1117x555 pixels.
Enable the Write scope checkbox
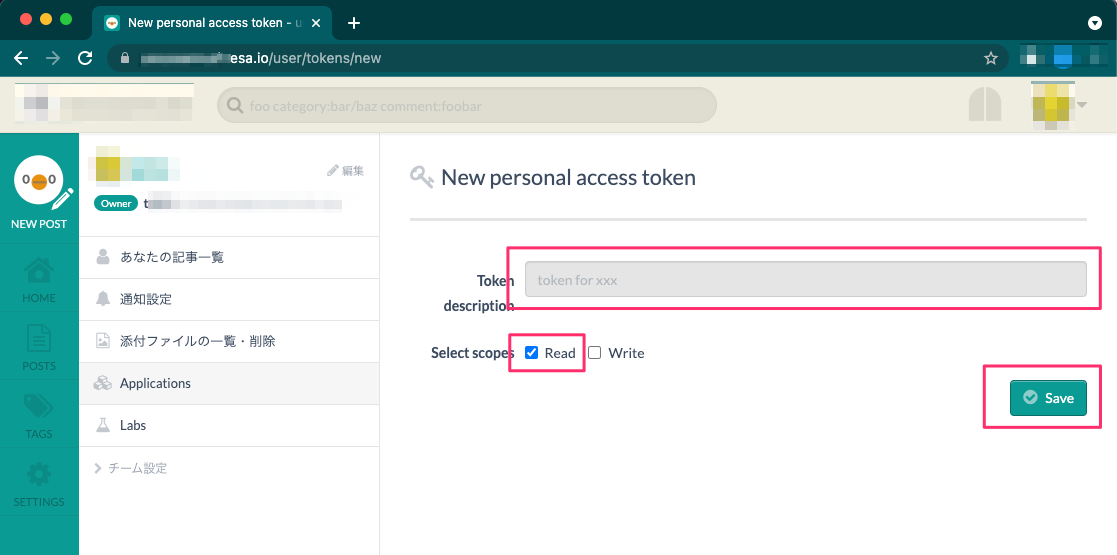tap(595, 353)
